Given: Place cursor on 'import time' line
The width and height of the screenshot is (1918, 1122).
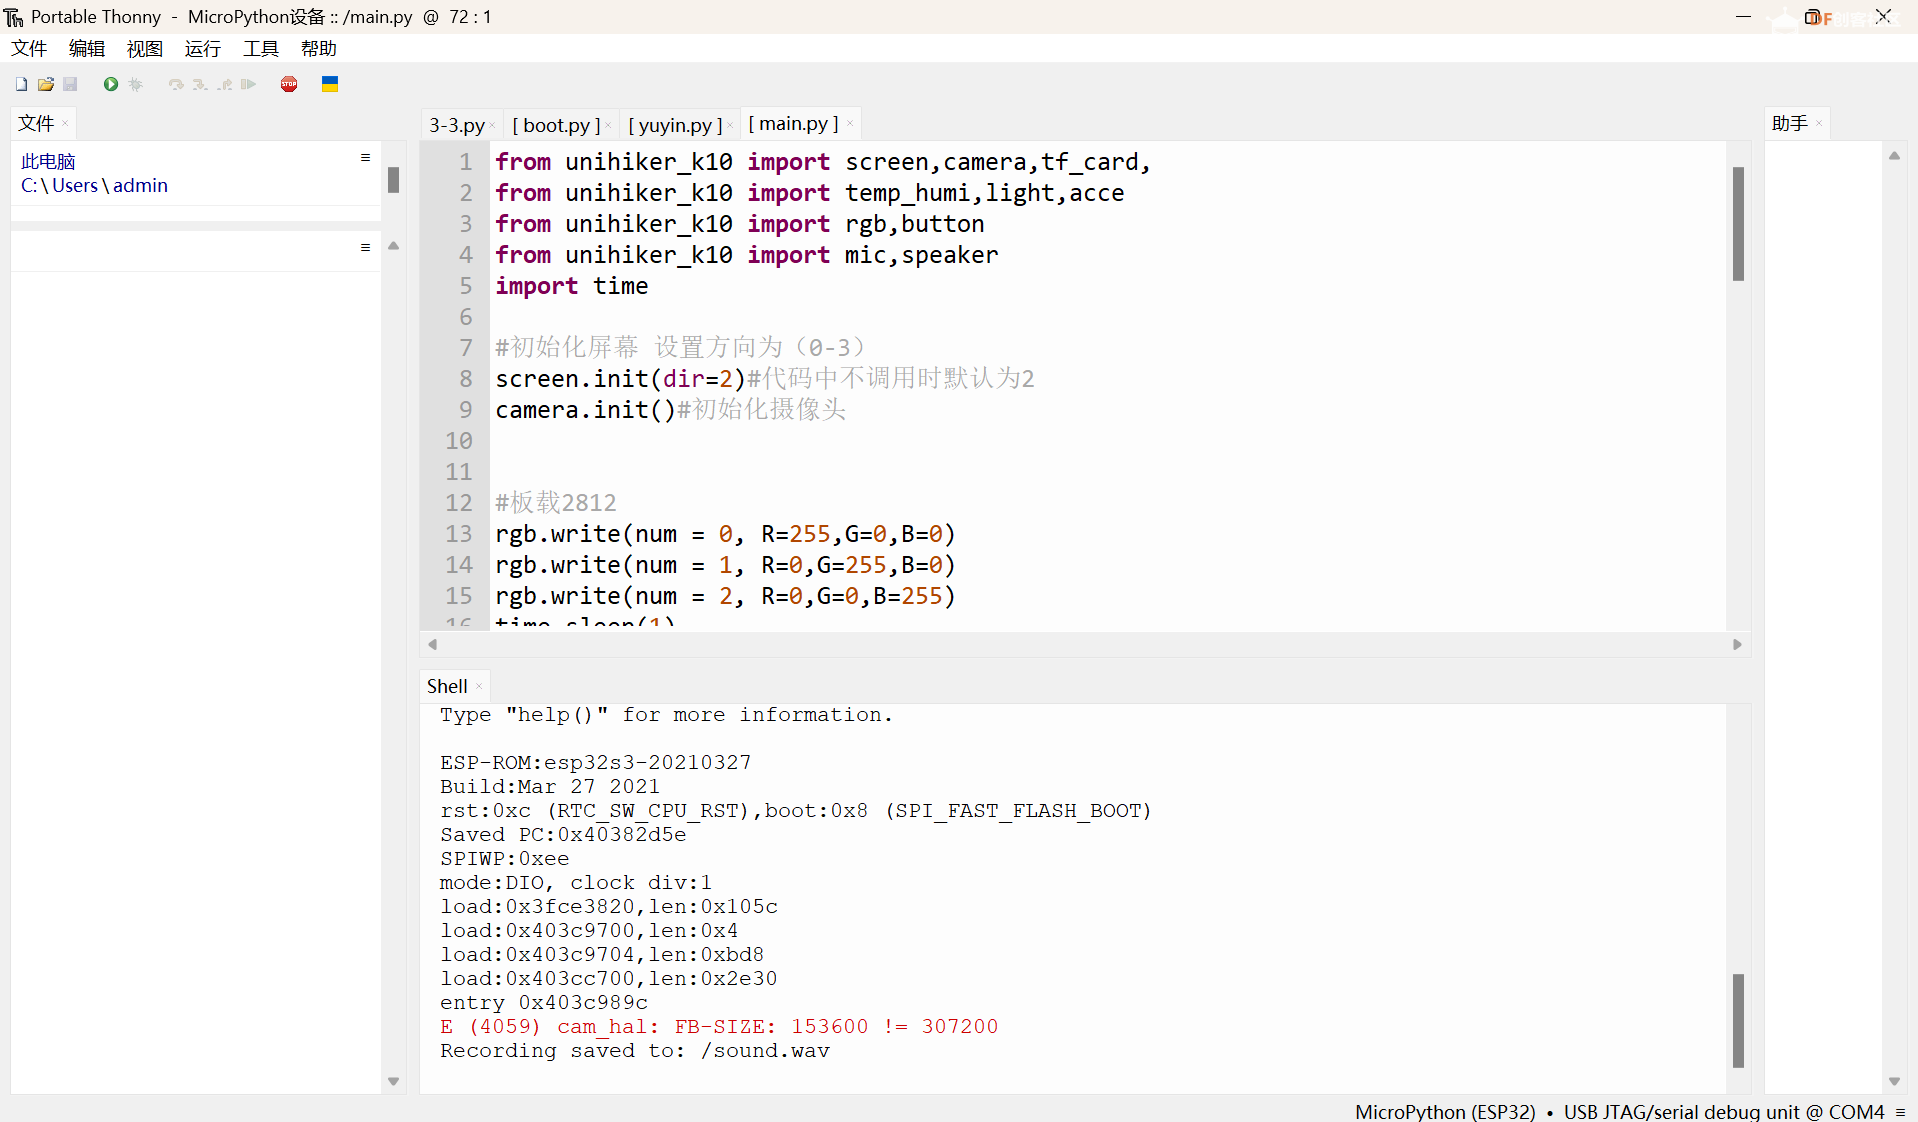Looking at the screenshot, I should [571, 286].
